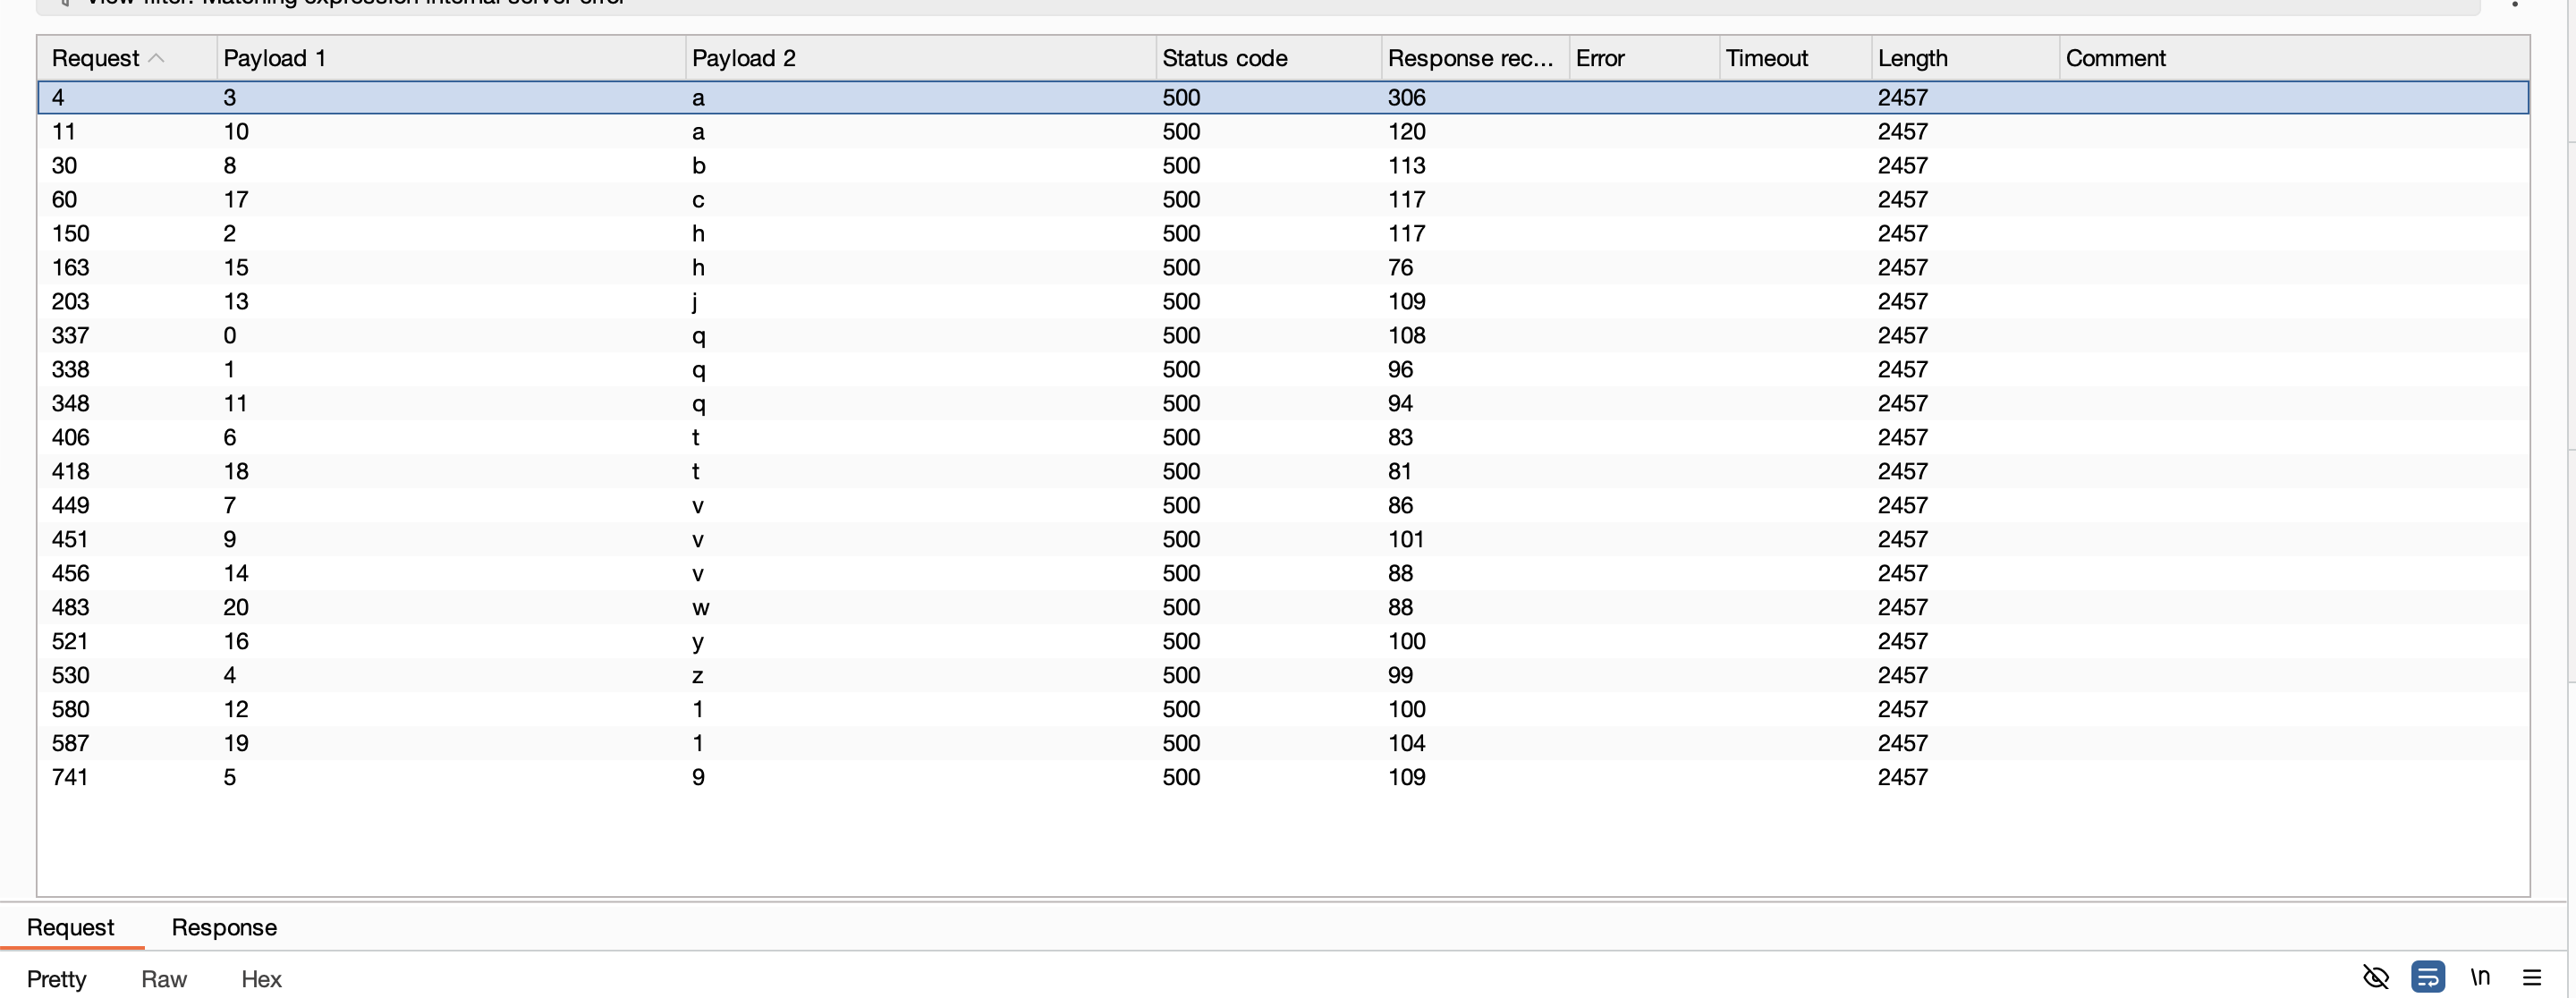Select the row for request 418
This screenshot has width=2576, height=998.
(x=1283, y=471)
